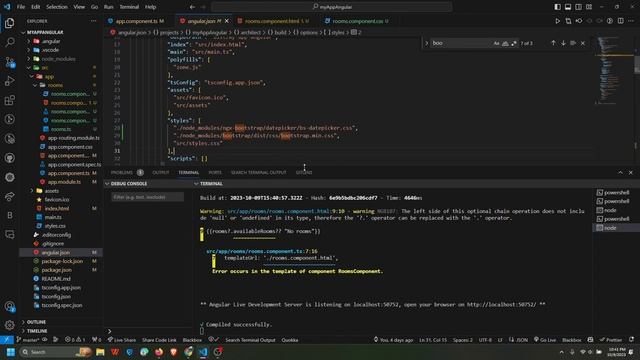Open Manage gear in activity bar
This screenshot has width=640, height=360.
click(x=9, y=325)
